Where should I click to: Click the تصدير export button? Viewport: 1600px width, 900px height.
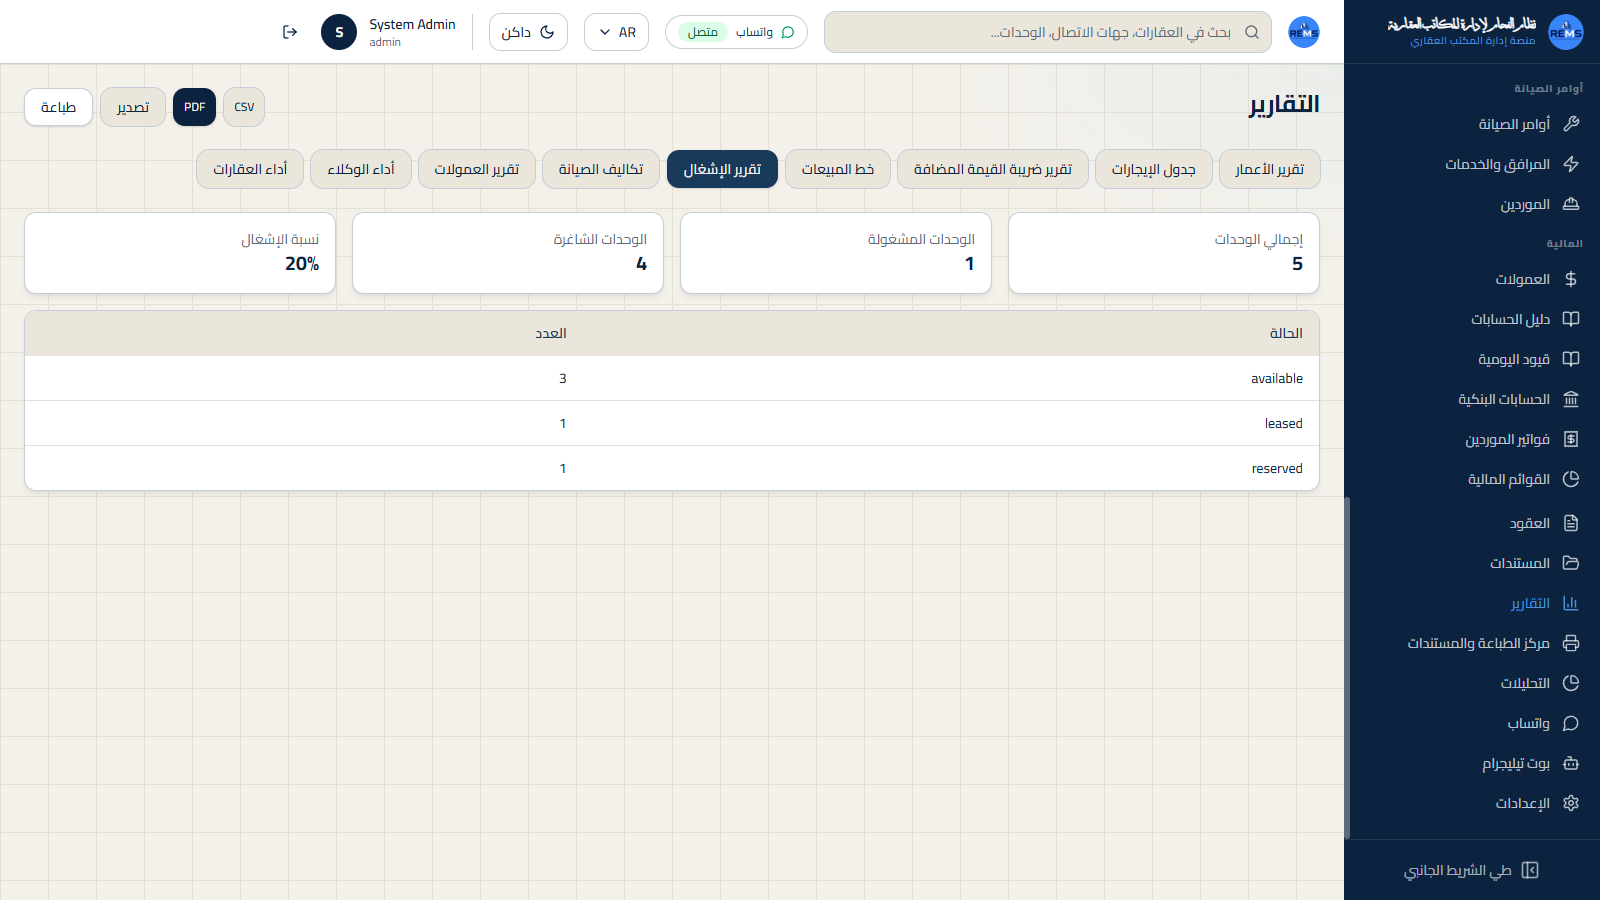click(133, 107)
